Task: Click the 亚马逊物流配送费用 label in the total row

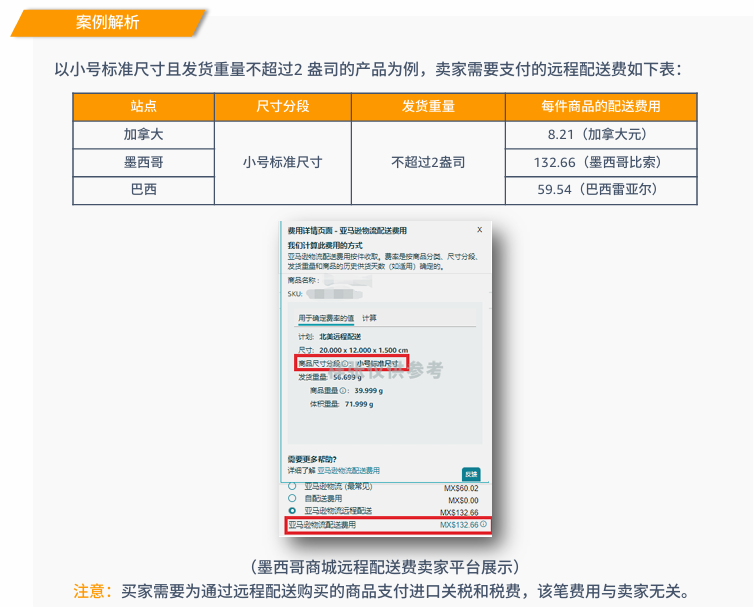Action: coord(322,525)
